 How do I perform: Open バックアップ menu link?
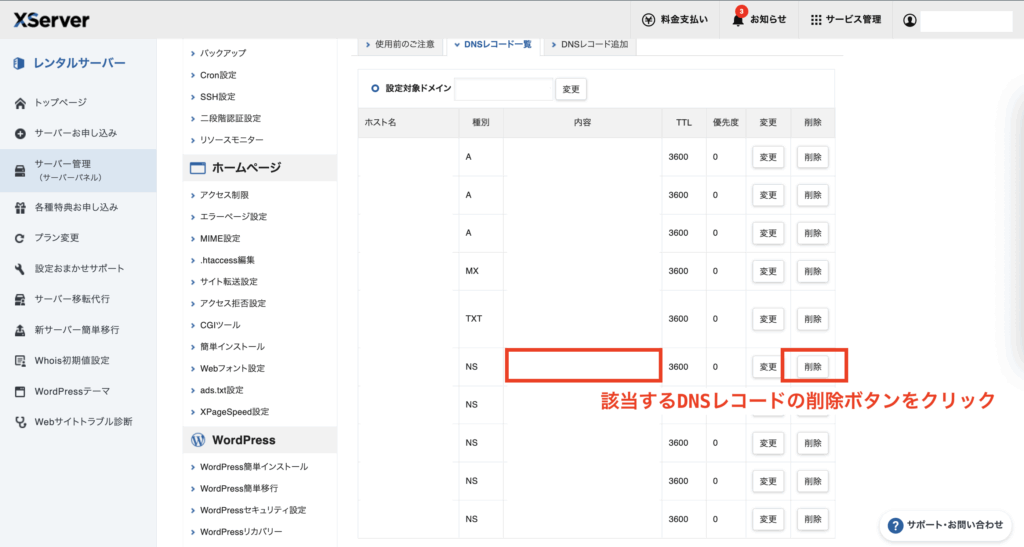[223, 54]
